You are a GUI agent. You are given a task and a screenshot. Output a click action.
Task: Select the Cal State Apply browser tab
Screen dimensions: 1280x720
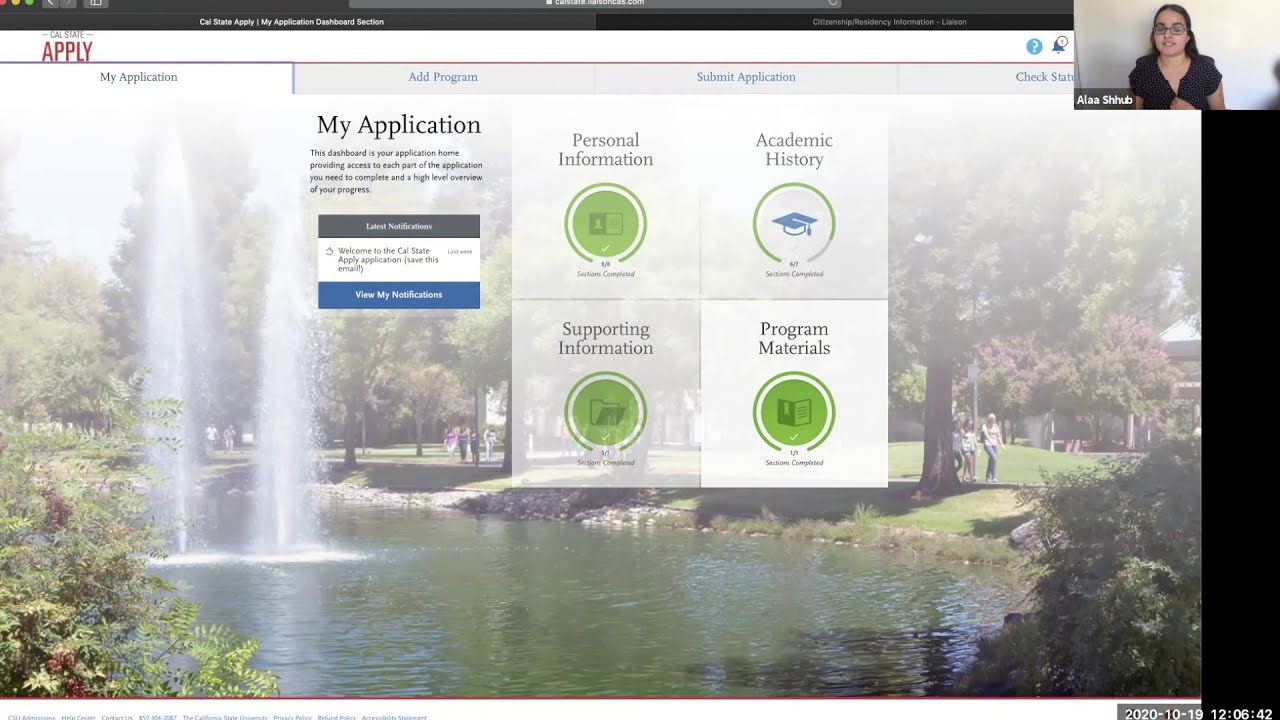297,22
